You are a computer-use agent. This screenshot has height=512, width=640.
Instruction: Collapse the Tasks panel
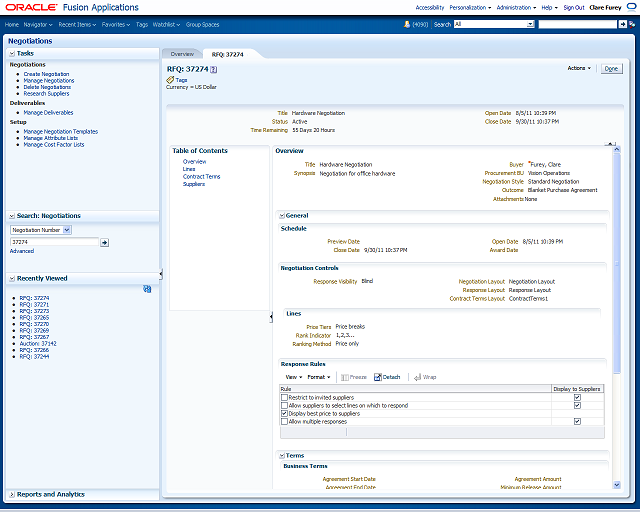12,53
